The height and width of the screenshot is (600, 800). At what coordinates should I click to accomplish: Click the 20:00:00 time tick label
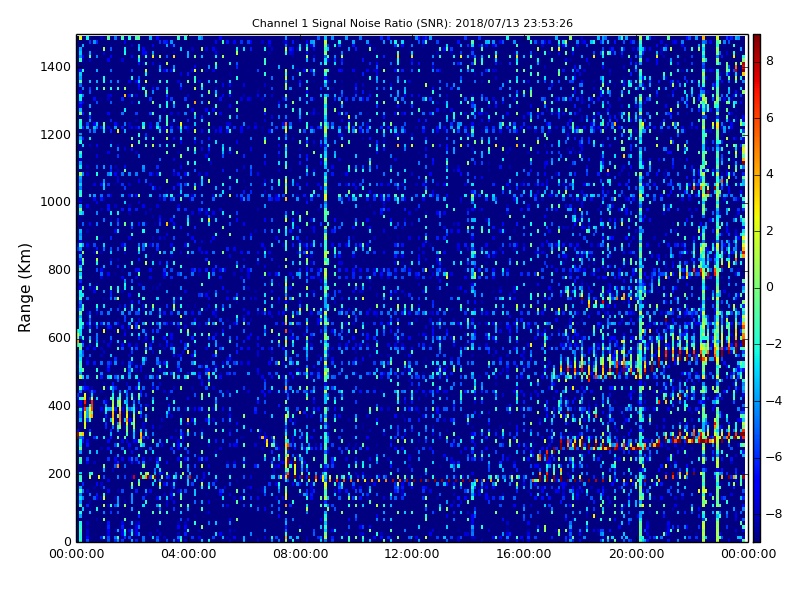pyautogui.click(x=636, y=554)
